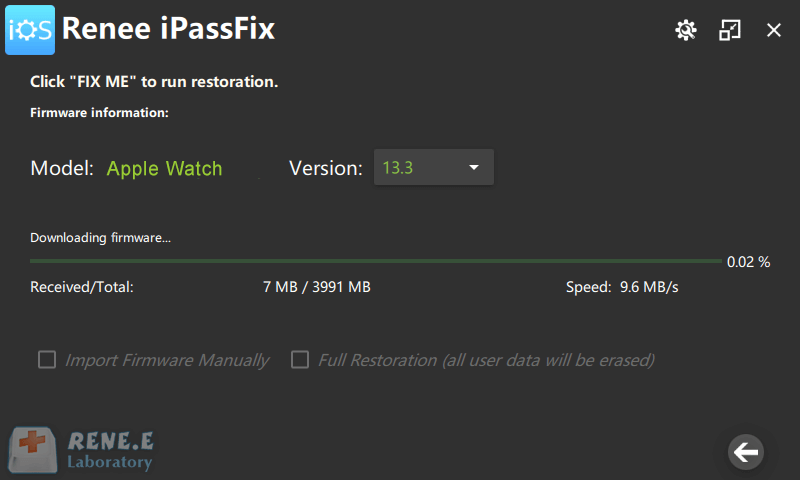The width and height of the screenshot is (800, 480).
Task: Click the back arrow button
Action: coord(745,452)
